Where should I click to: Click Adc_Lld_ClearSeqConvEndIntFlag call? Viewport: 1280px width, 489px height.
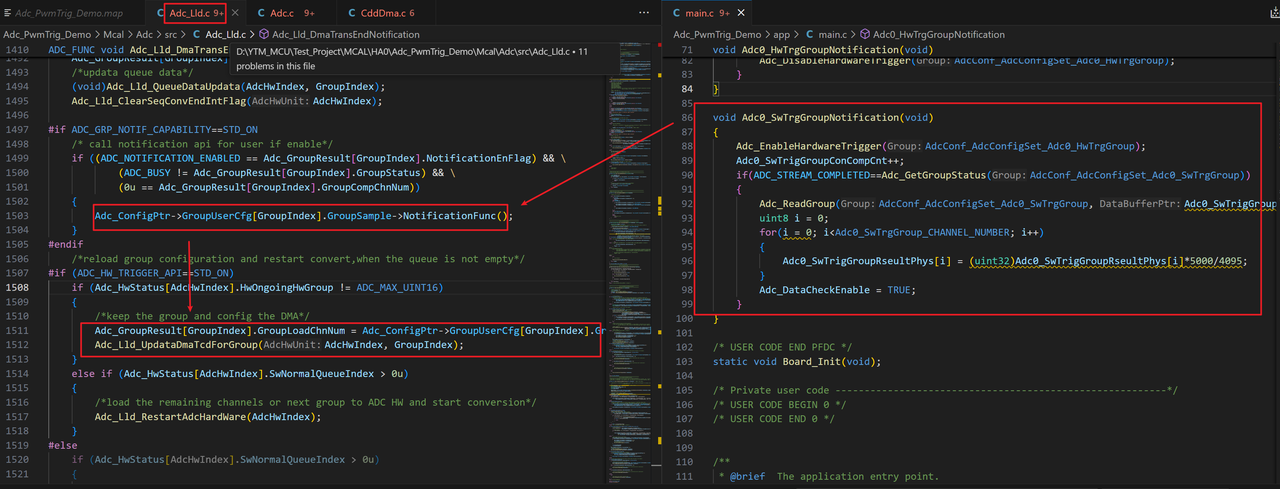tap(157, 101)
